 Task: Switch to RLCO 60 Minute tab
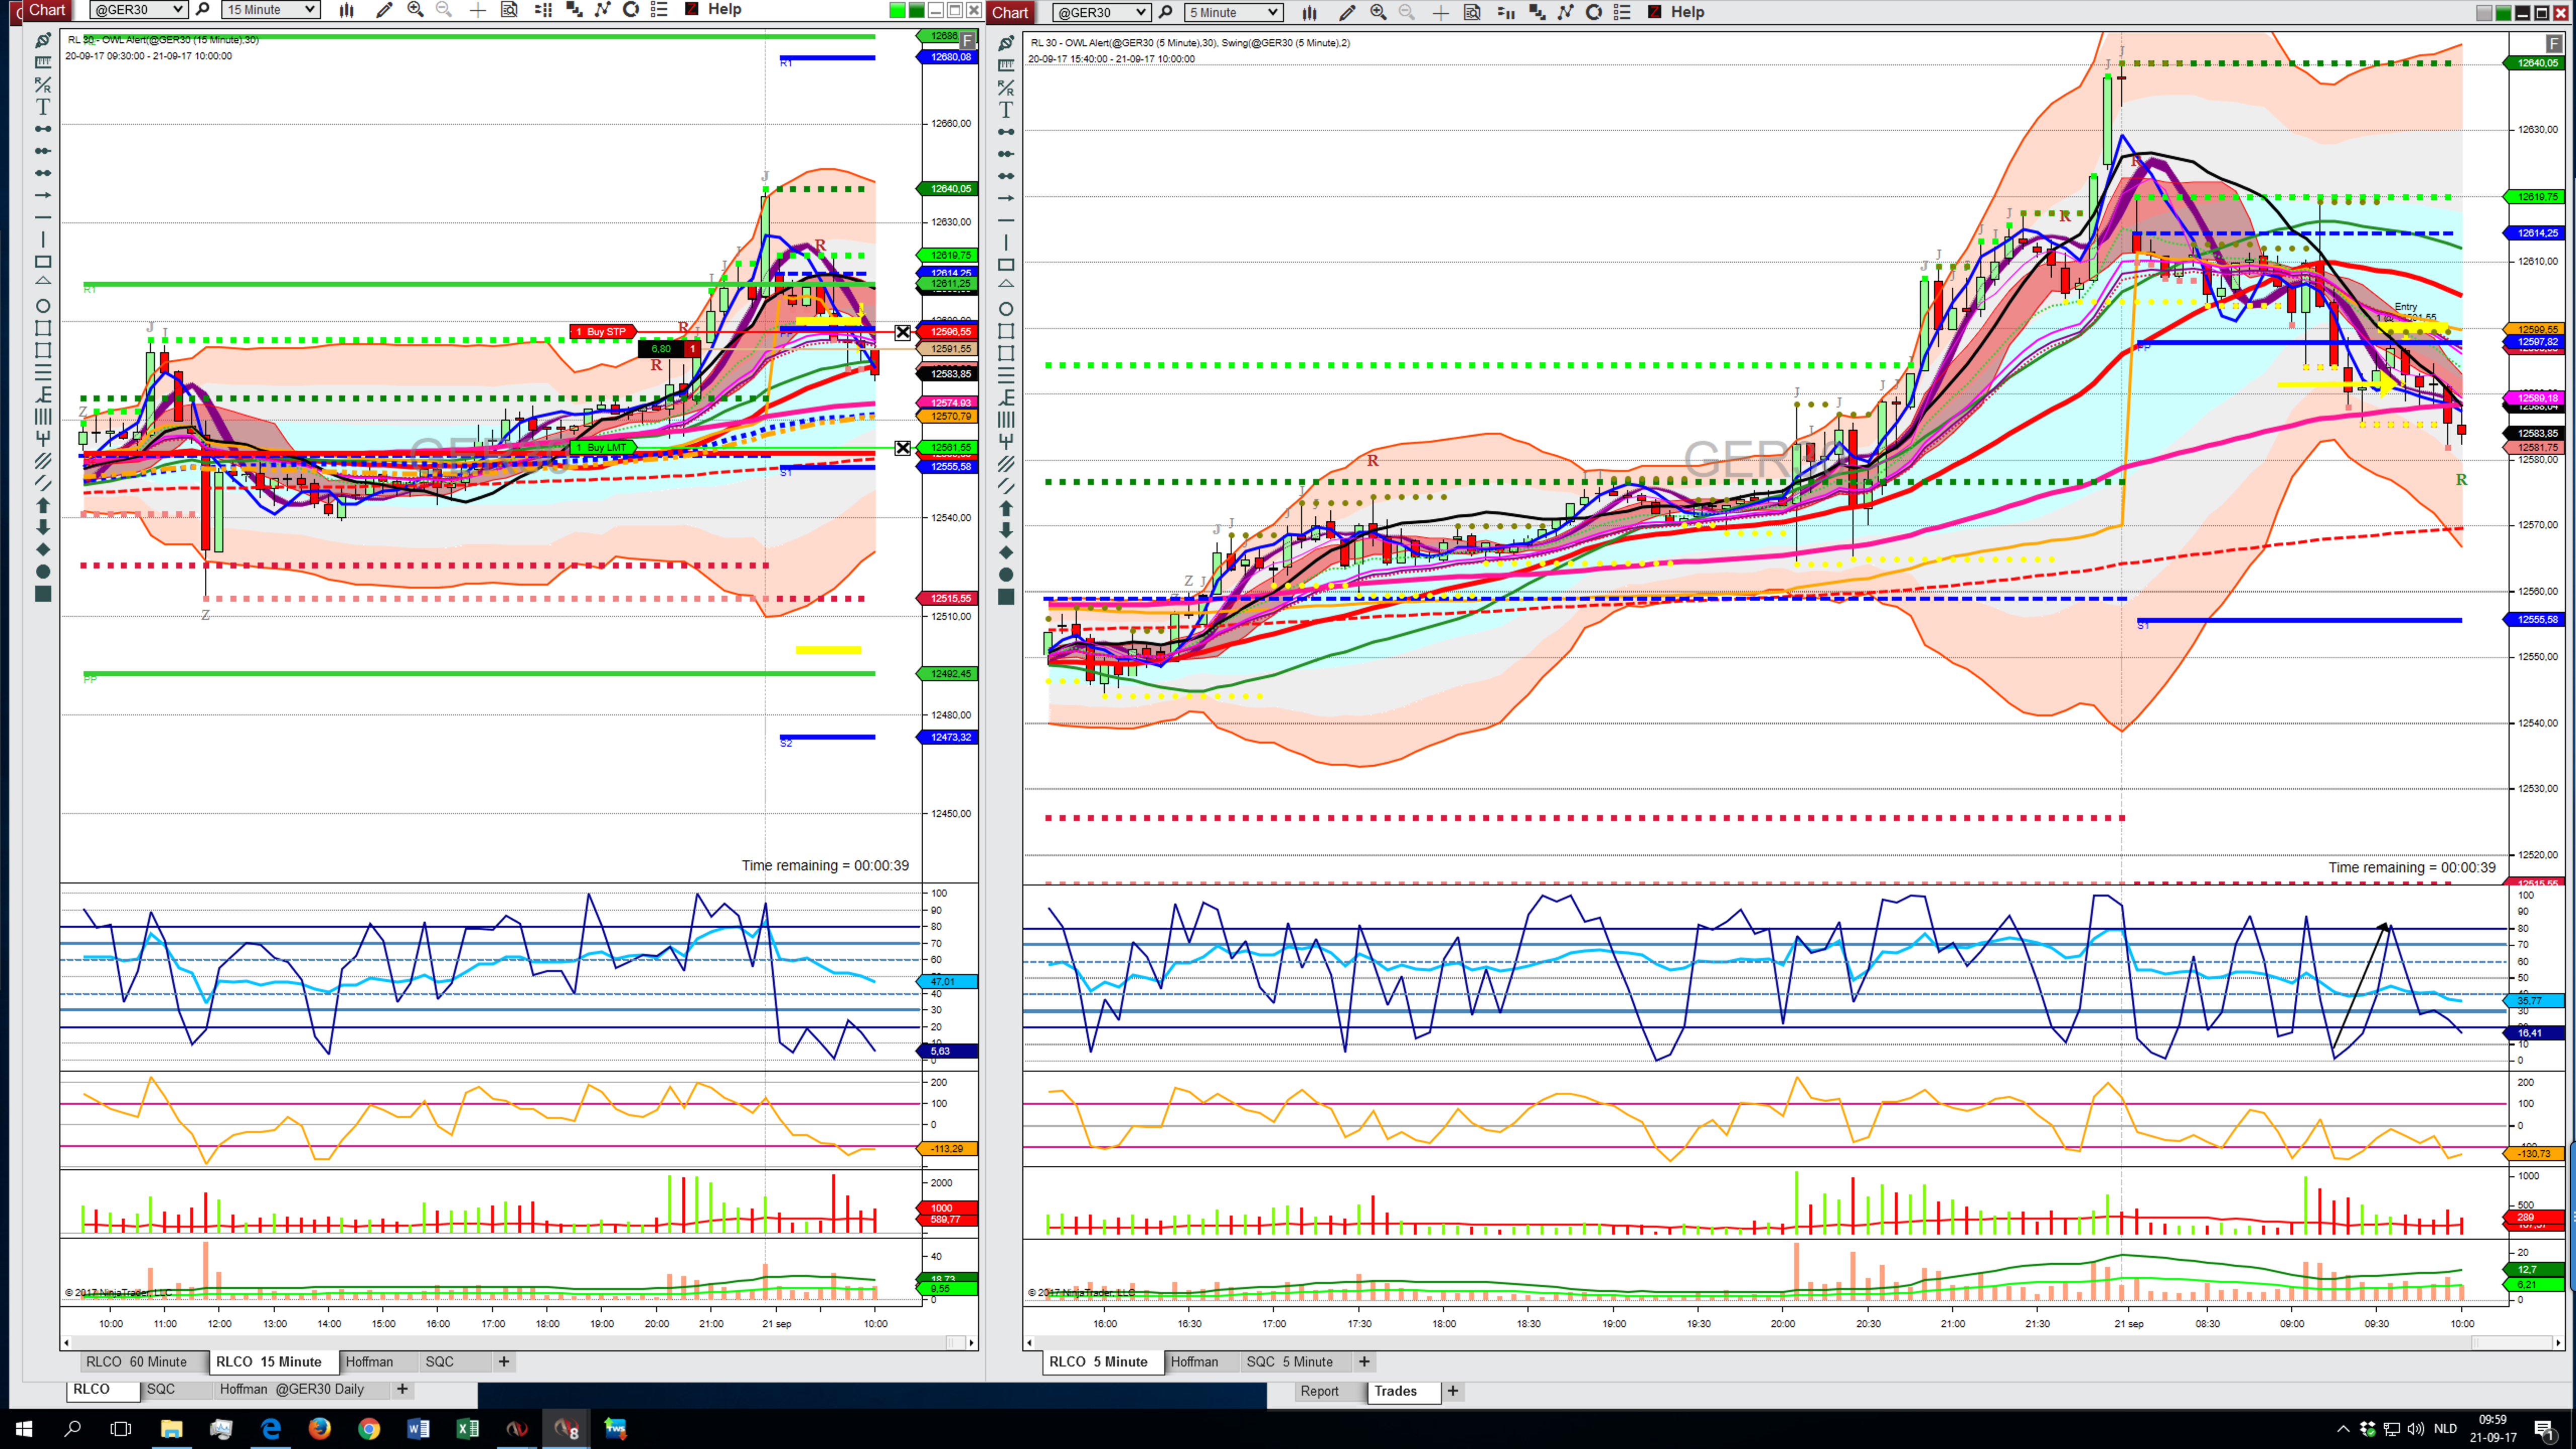click(x=136, y=1361)
